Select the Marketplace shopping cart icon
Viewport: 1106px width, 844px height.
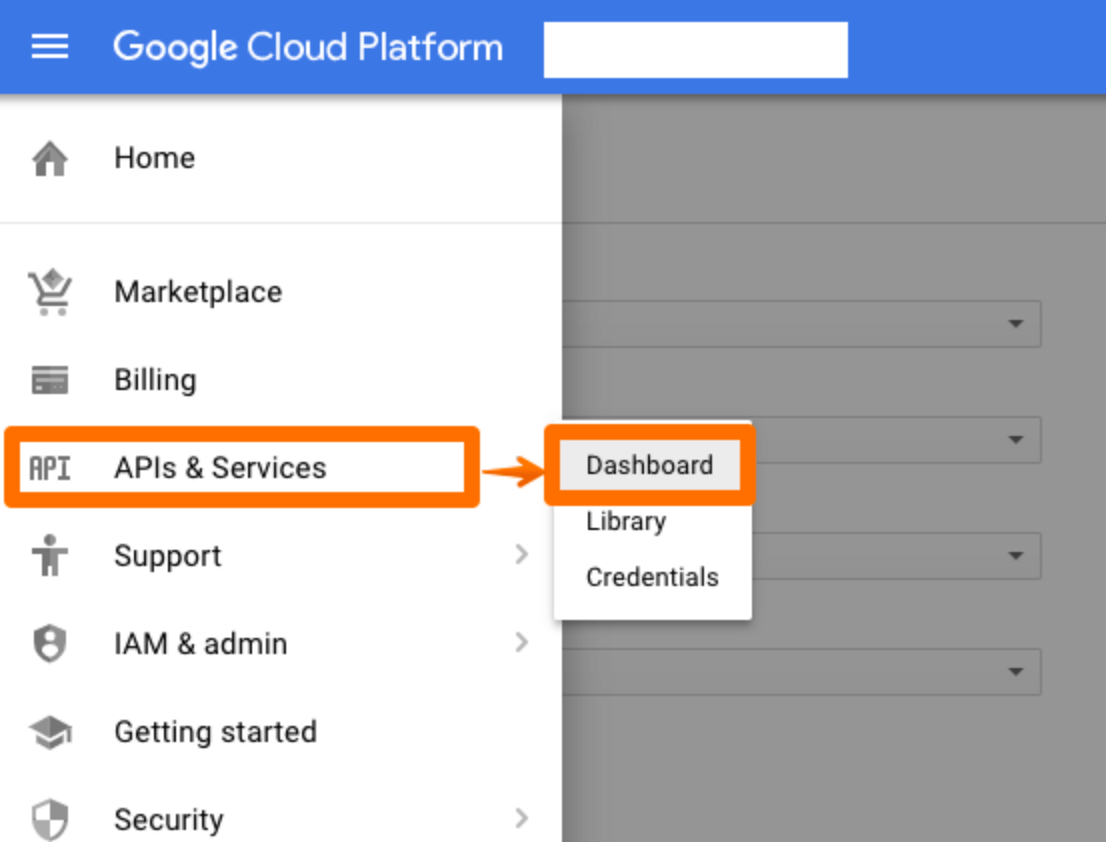click(50, 291)
